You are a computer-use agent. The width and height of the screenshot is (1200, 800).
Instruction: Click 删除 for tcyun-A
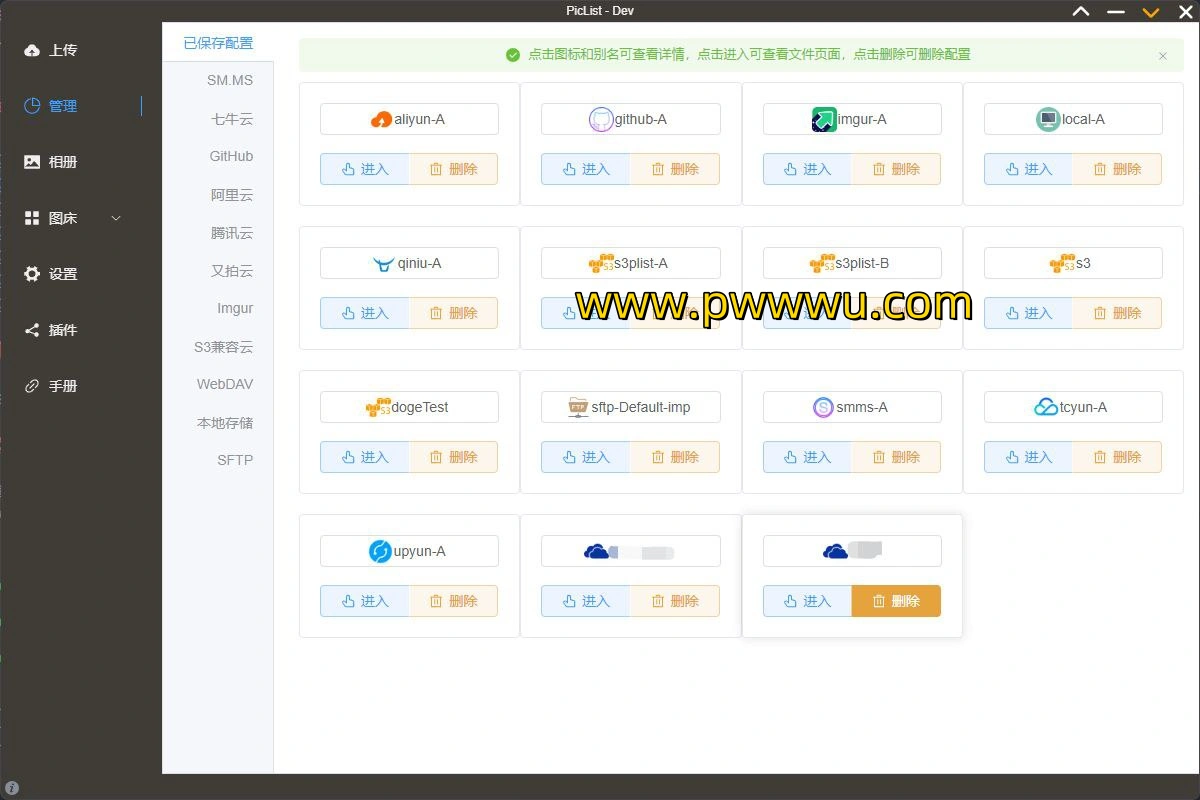pyautogui.click(x=1117, y=457)
